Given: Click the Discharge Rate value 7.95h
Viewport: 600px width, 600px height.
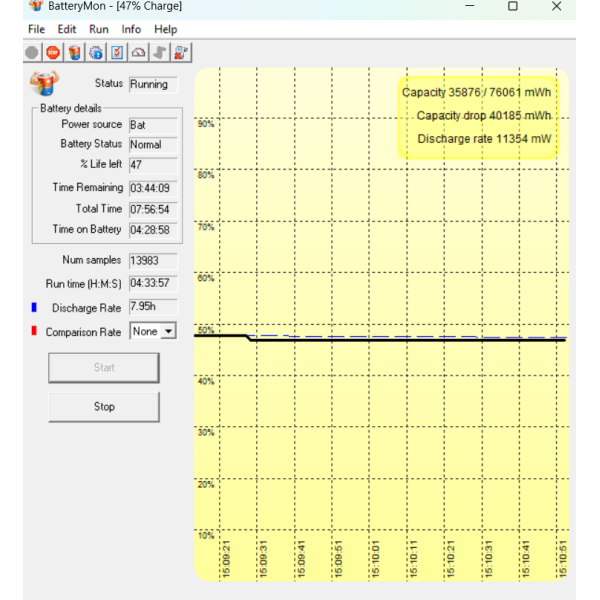Looking at the screenshot, I should [x=153, y=307].
